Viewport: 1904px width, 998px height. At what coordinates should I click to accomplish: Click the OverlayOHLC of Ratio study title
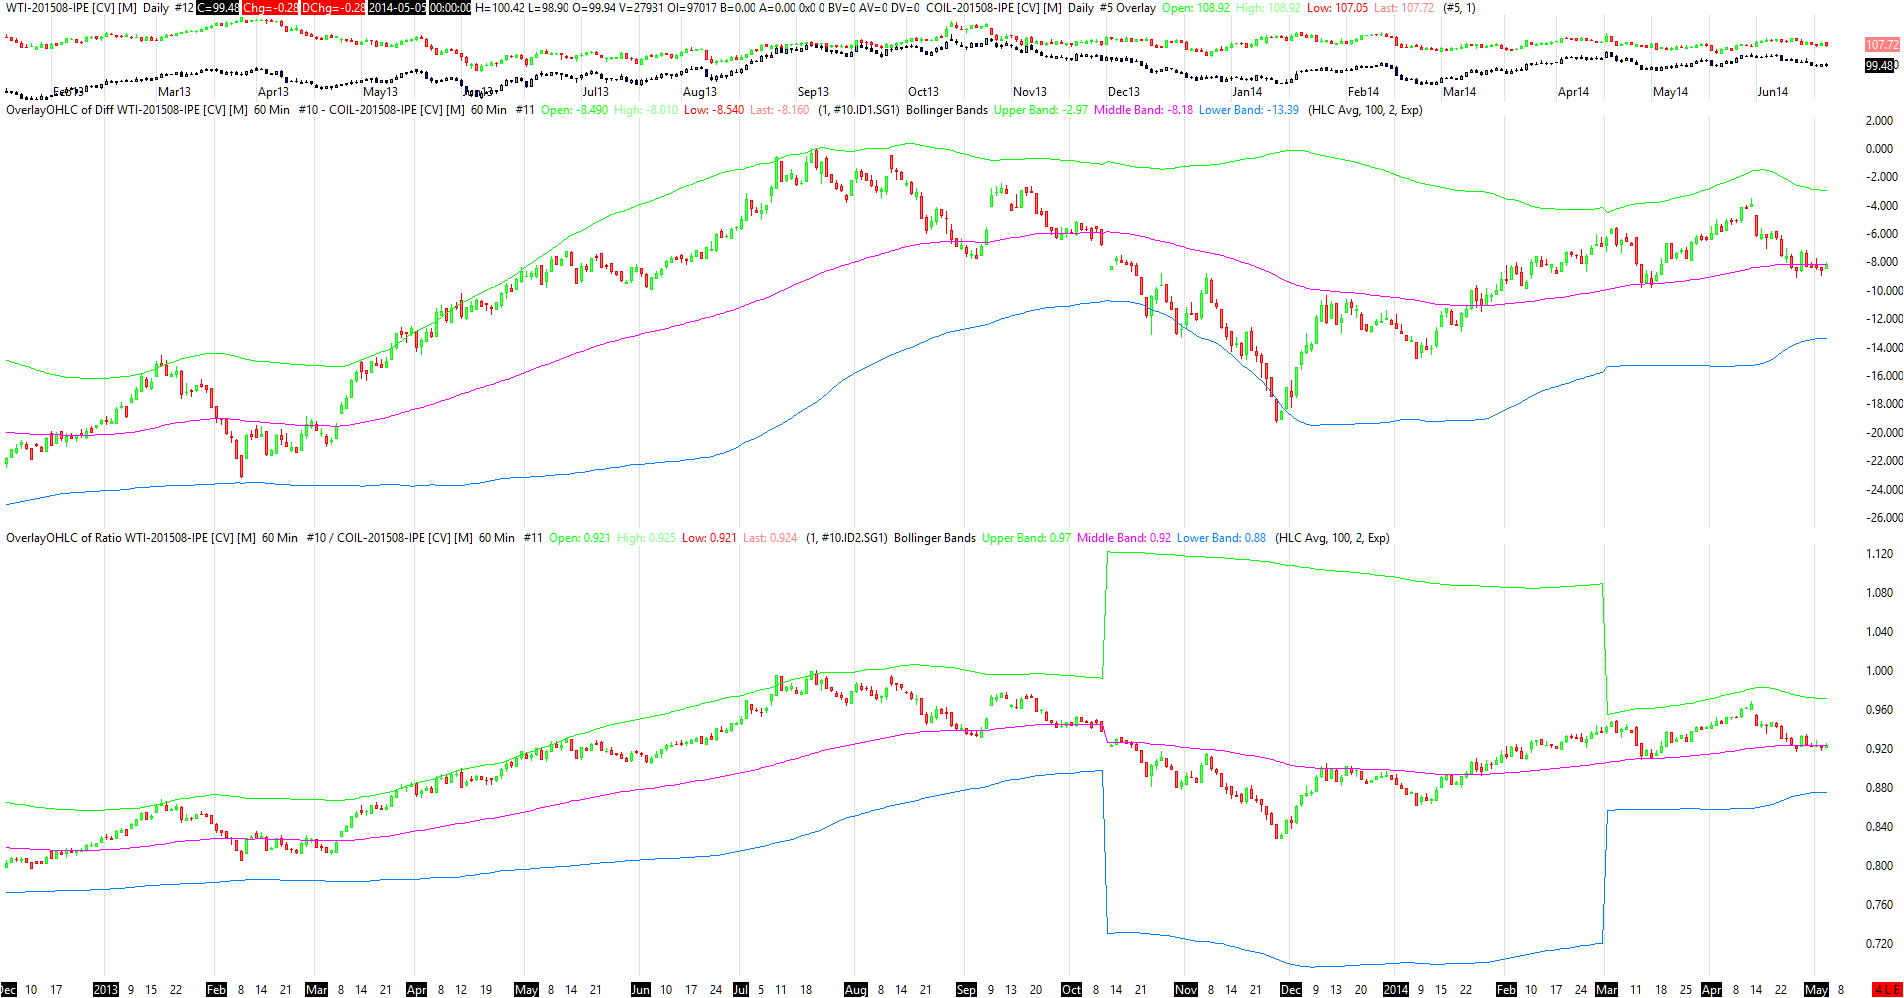(x=274, y=538)
